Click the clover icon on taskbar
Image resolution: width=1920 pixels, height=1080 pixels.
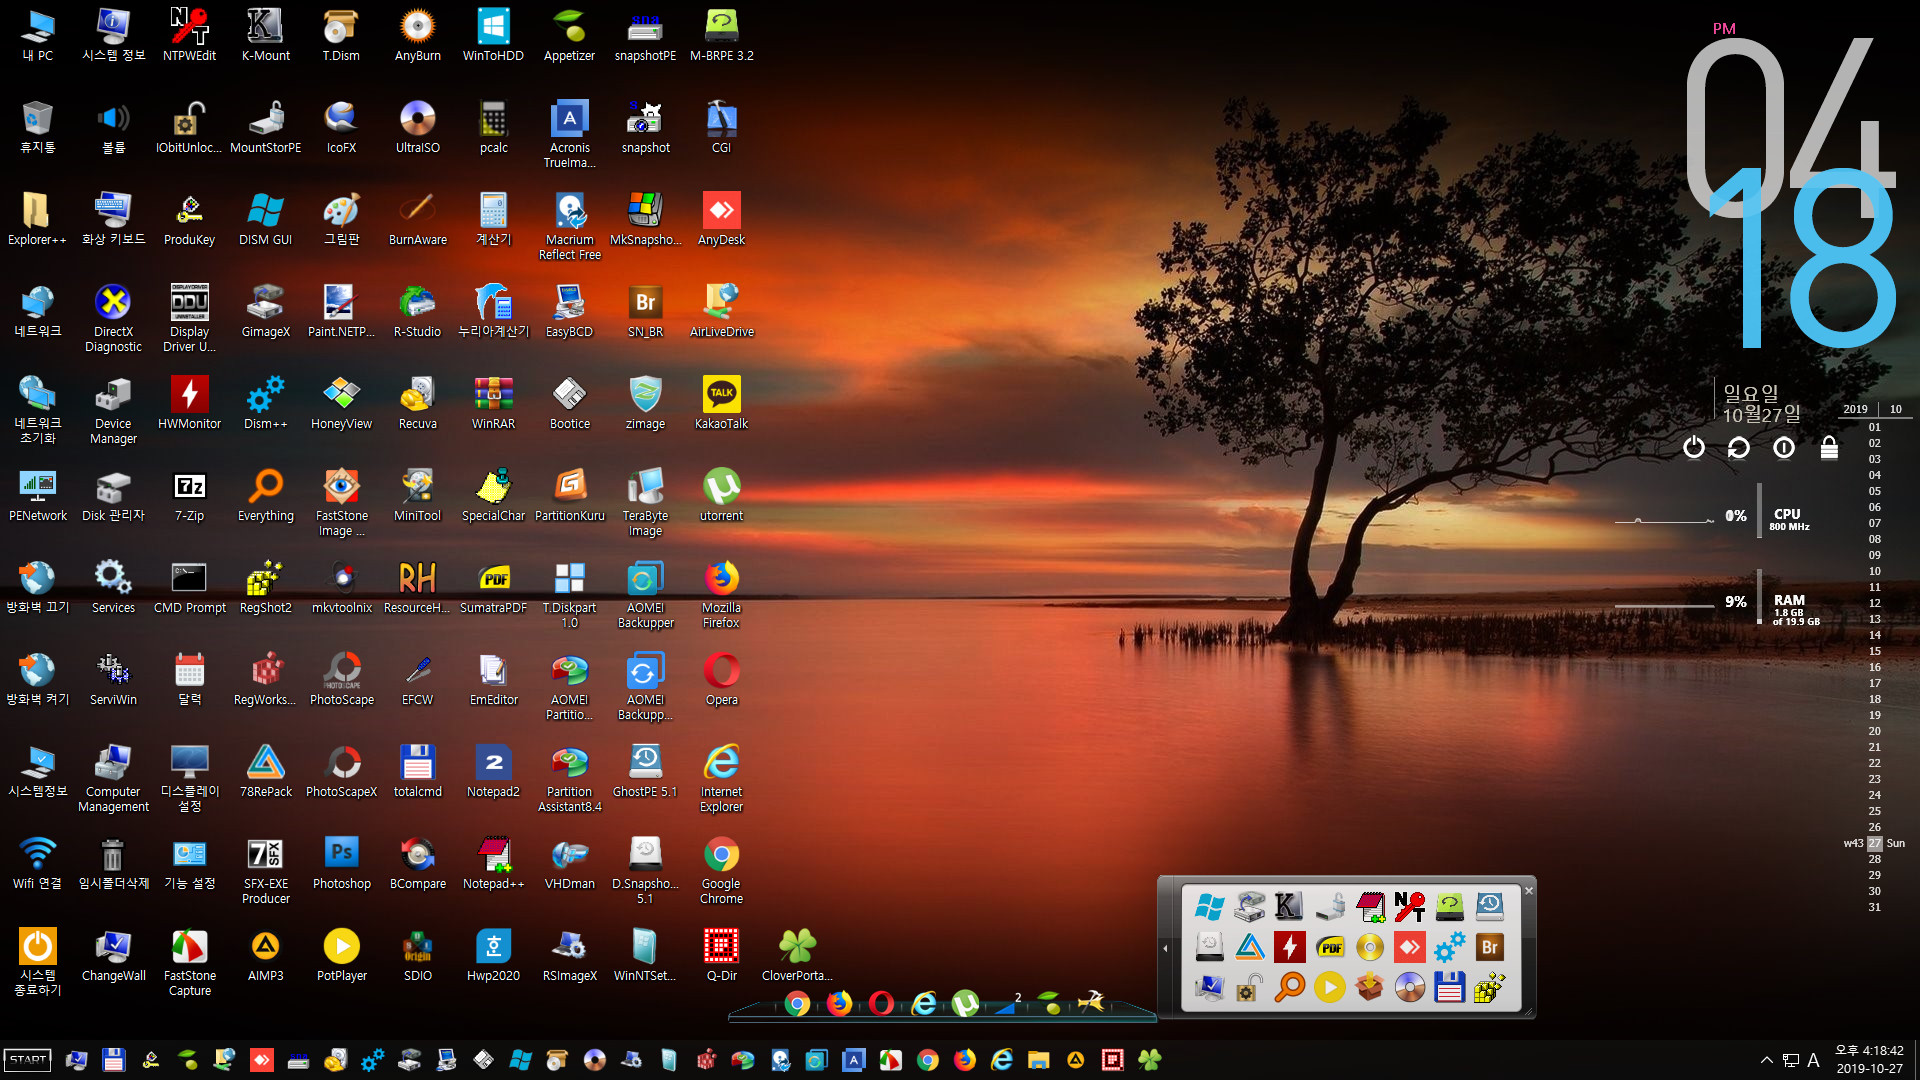point(1150,1060)
